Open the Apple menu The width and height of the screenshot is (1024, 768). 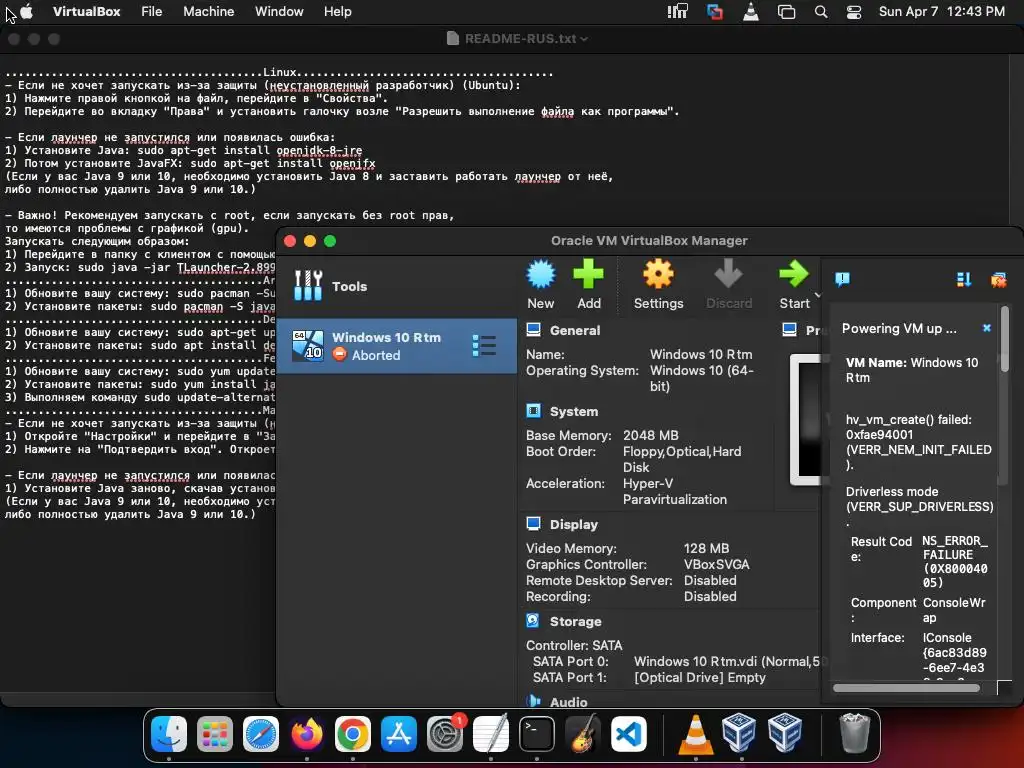click(x=27, y=12)
